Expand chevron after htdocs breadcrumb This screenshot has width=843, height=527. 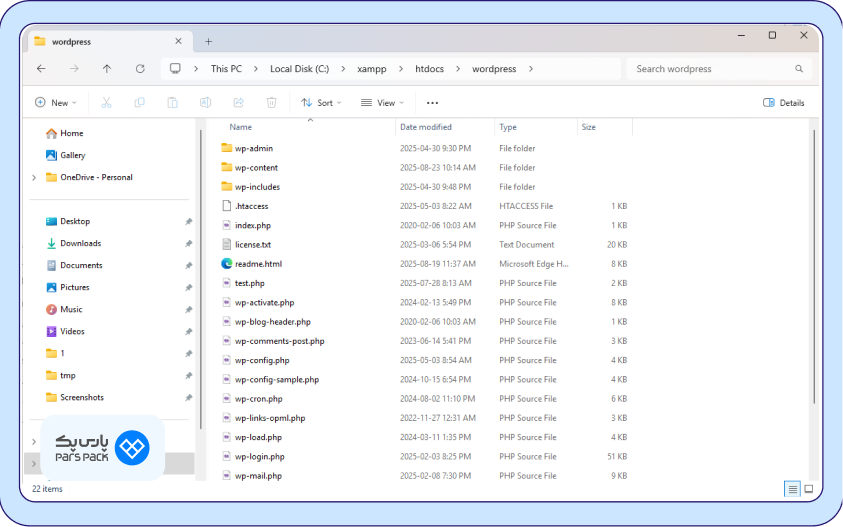click(x=458, y=69)
